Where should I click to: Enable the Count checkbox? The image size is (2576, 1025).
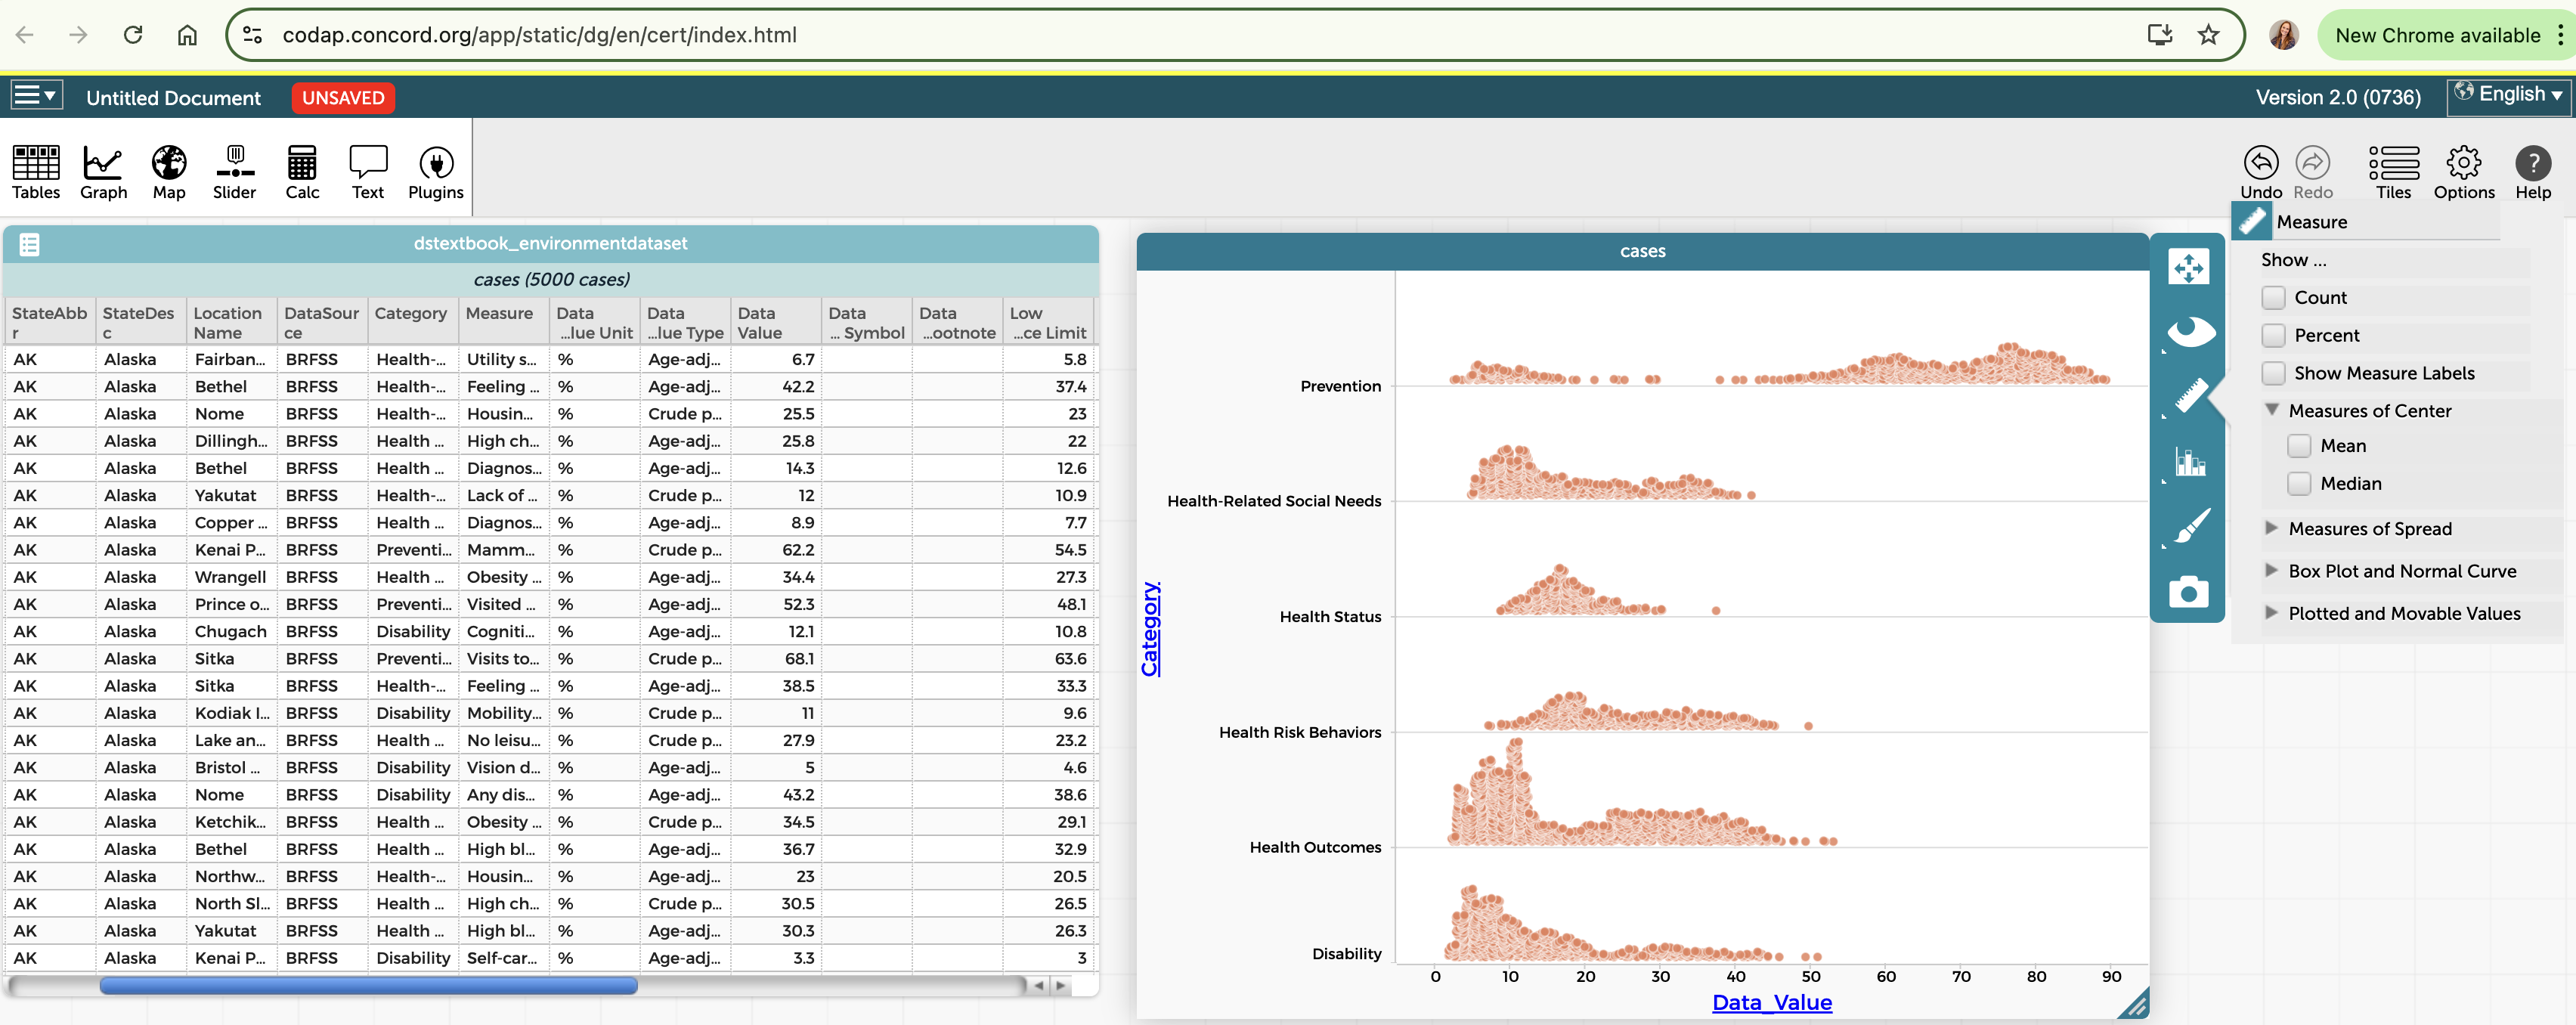coord(2274,297)
